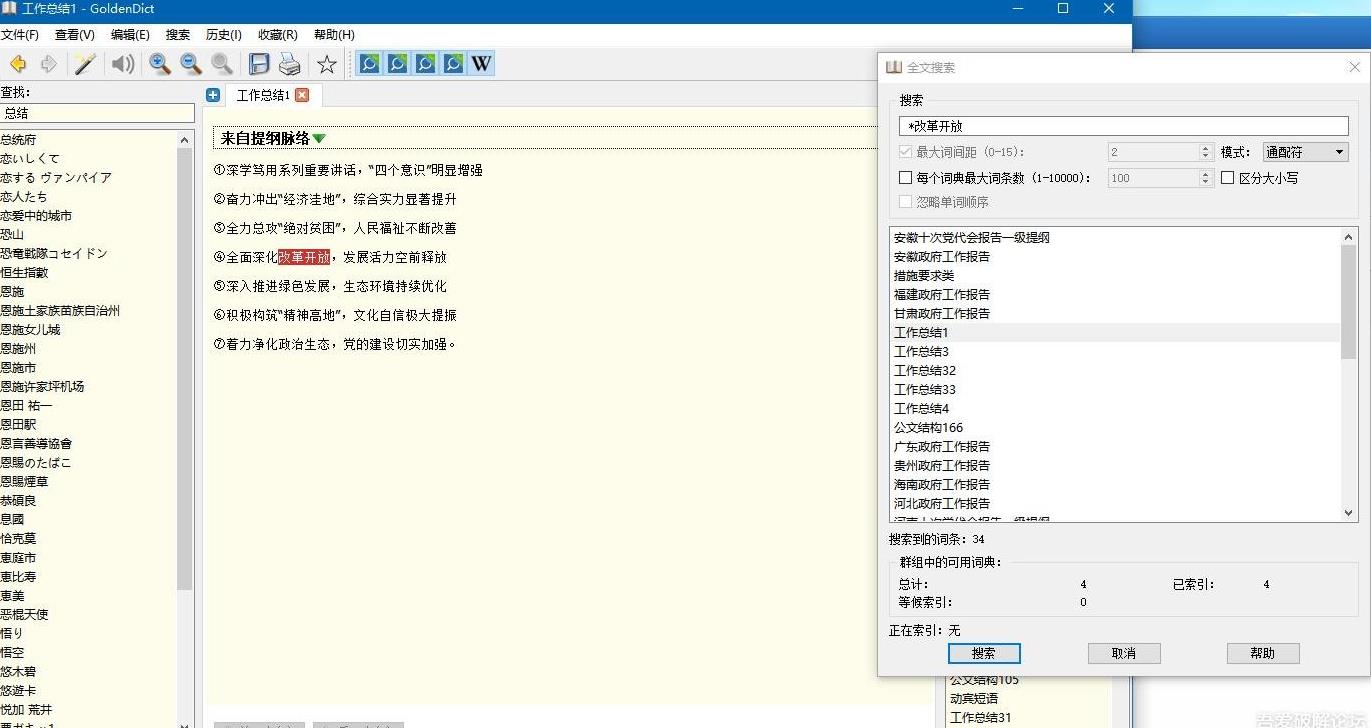This screenshot has height=728, width=1371.
Task: Toggle dictionary icon beside the Wikipedia W
Action: coord(453,64)
